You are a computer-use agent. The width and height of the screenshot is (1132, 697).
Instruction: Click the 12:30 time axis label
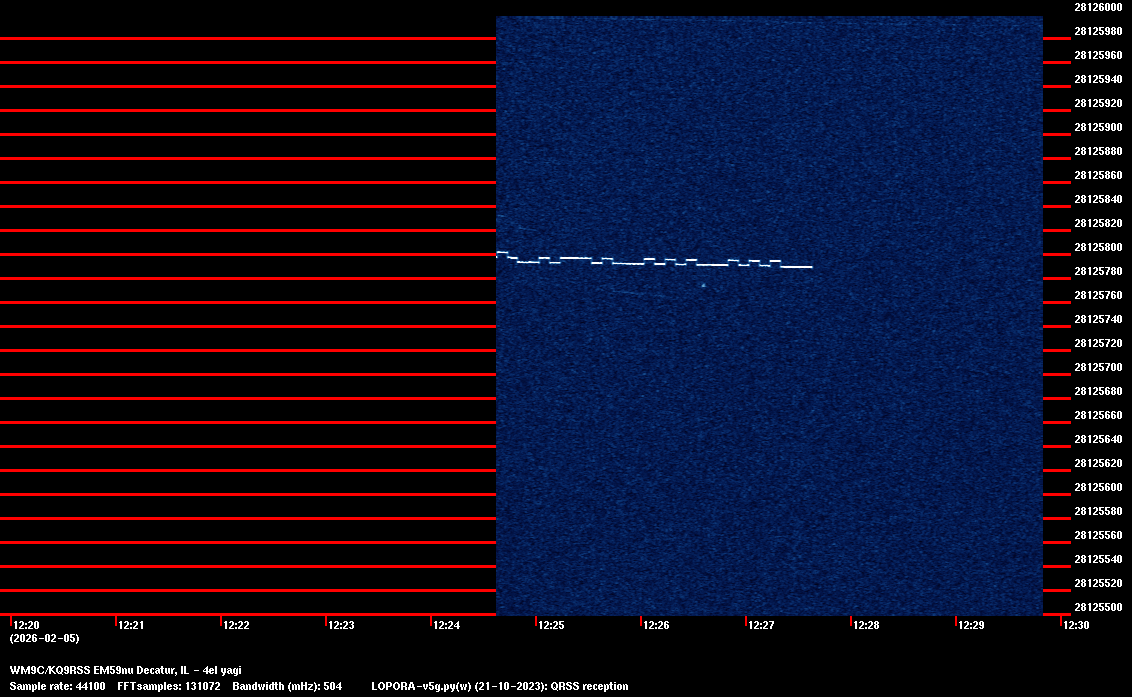pos(1076,625)
